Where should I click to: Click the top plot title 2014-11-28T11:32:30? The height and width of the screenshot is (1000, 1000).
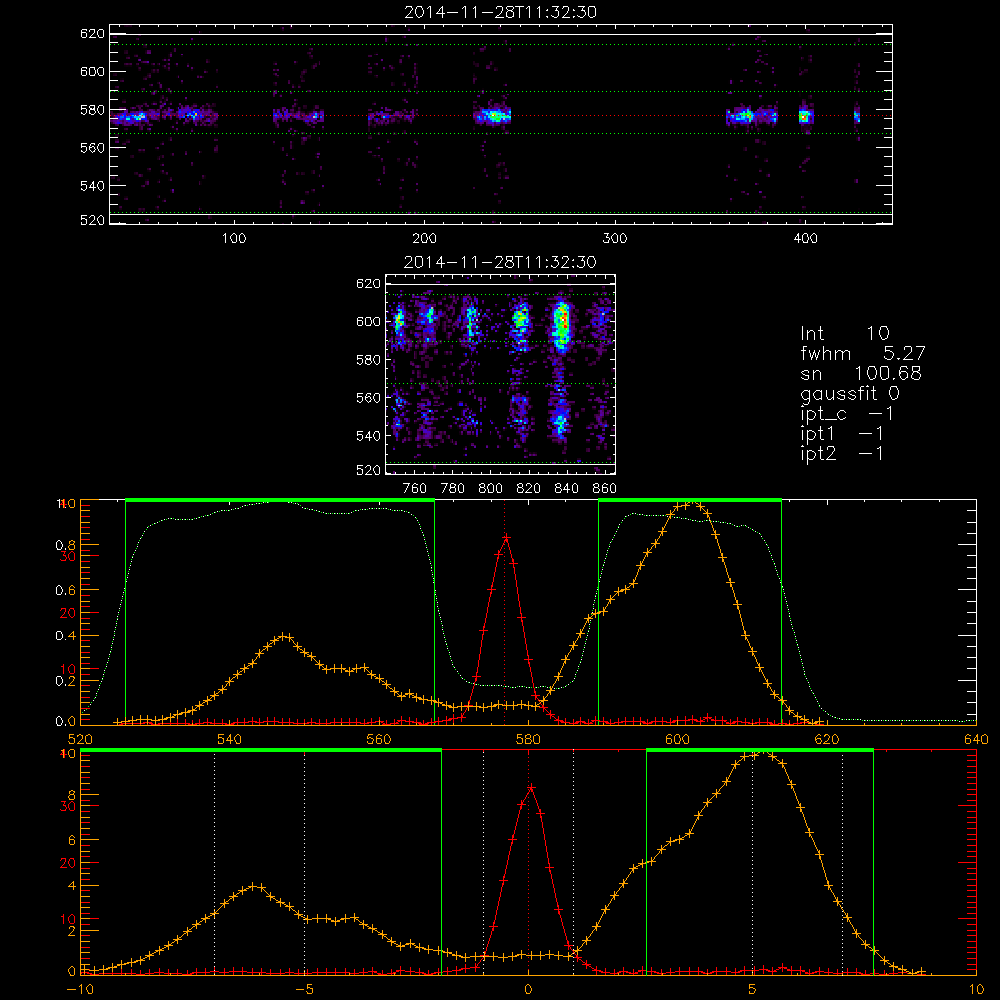[500, 12]
